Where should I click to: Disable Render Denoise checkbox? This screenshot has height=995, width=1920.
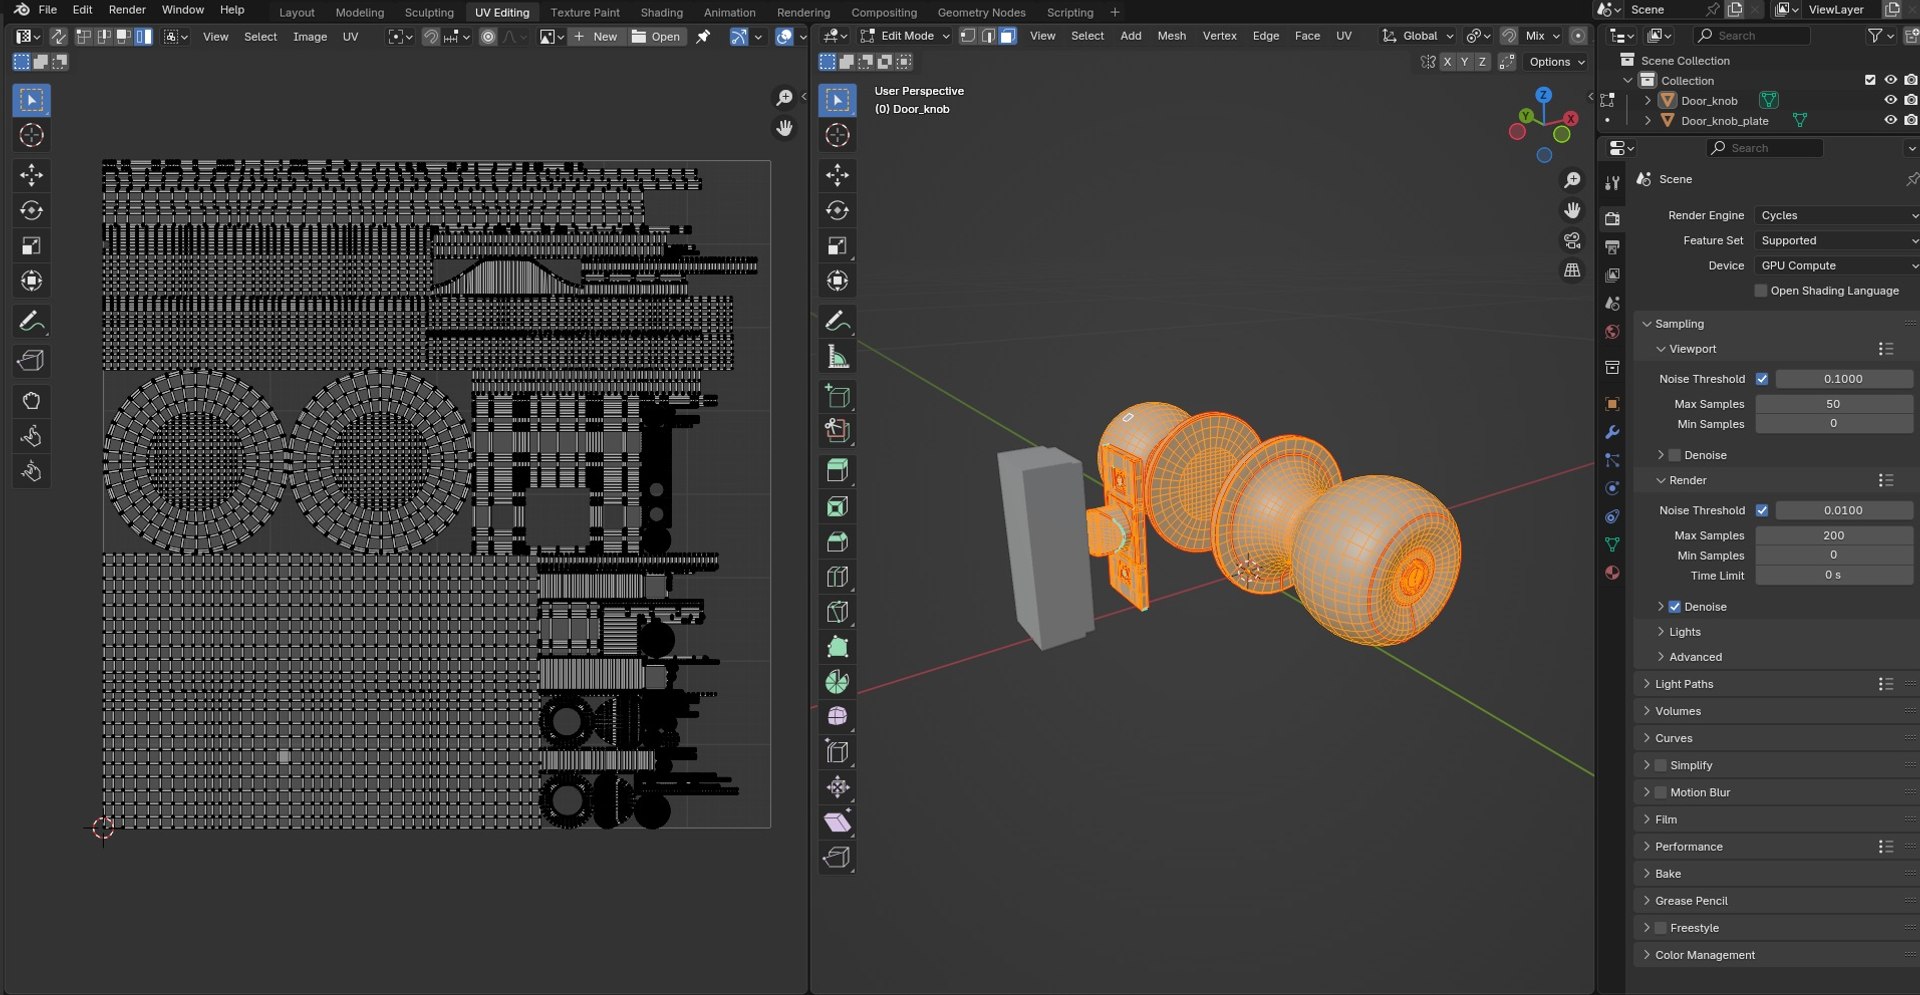[x=1675, y=607]
